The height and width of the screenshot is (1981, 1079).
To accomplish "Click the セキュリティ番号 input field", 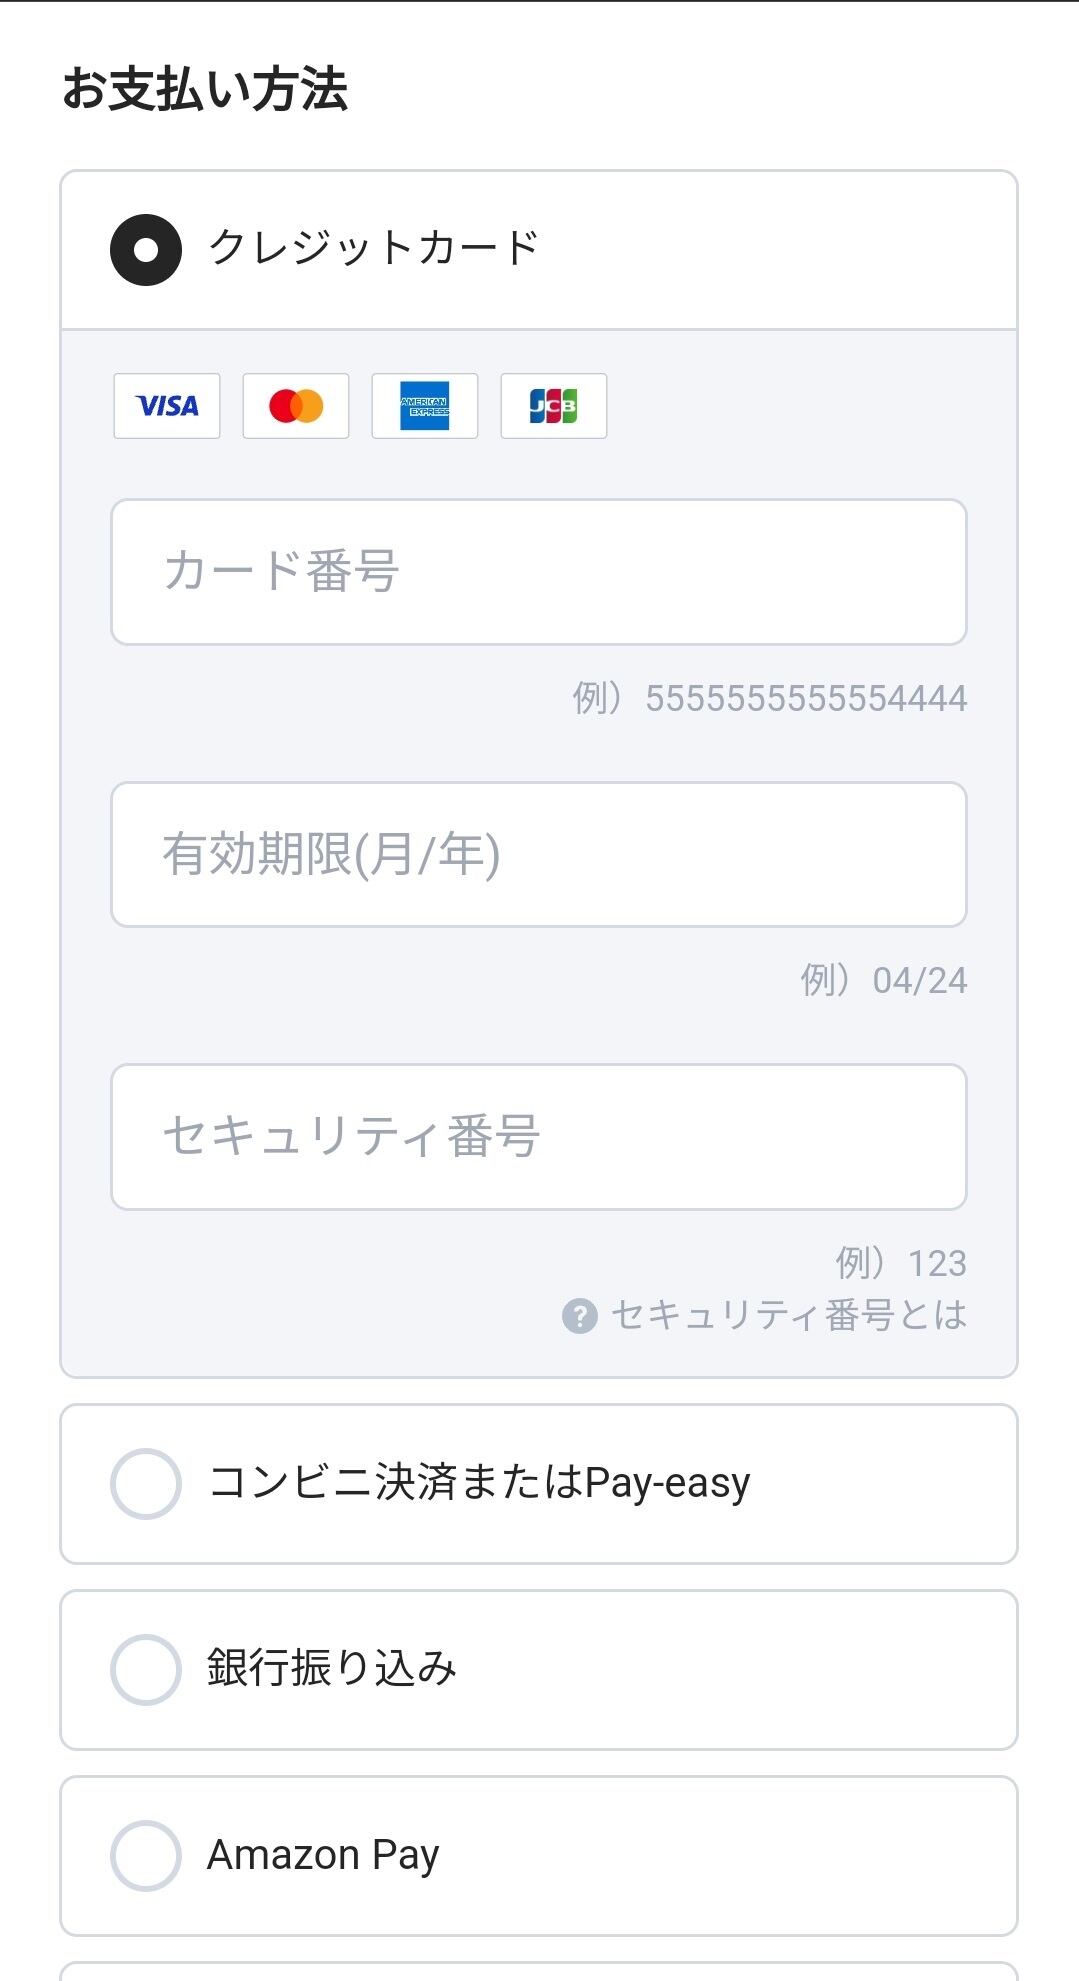I will pos(539,1137).
